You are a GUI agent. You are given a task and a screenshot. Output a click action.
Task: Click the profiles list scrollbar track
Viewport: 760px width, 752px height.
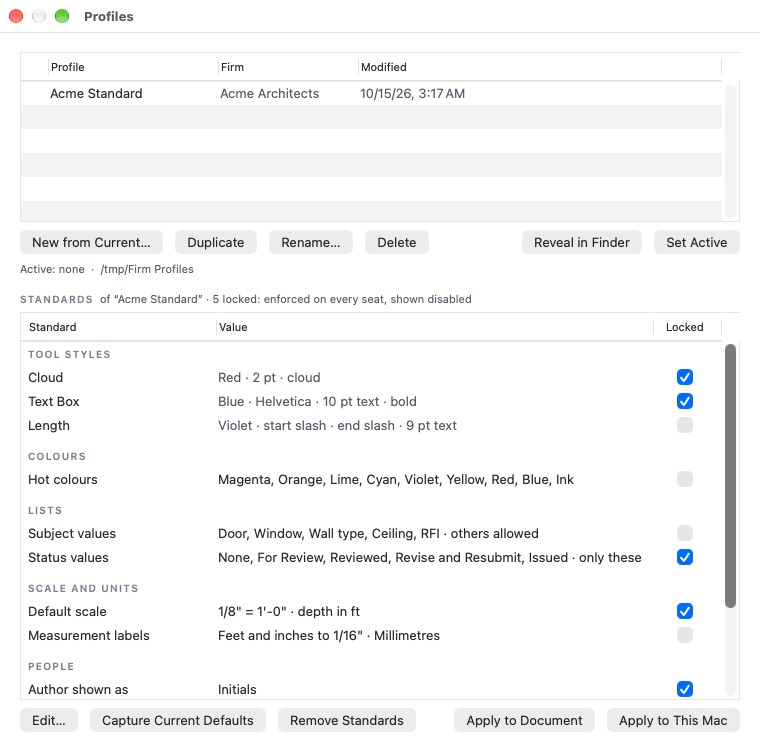point(730,151)
